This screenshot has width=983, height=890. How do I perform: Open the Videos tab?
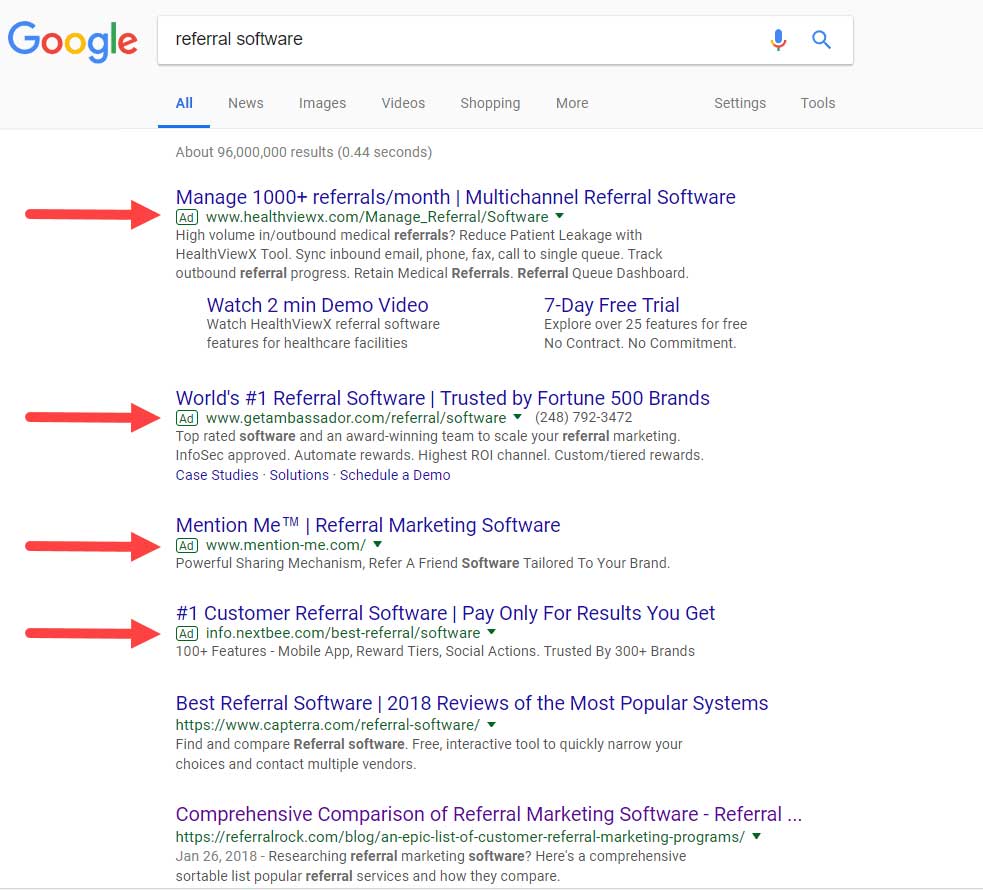pos(403,103)
